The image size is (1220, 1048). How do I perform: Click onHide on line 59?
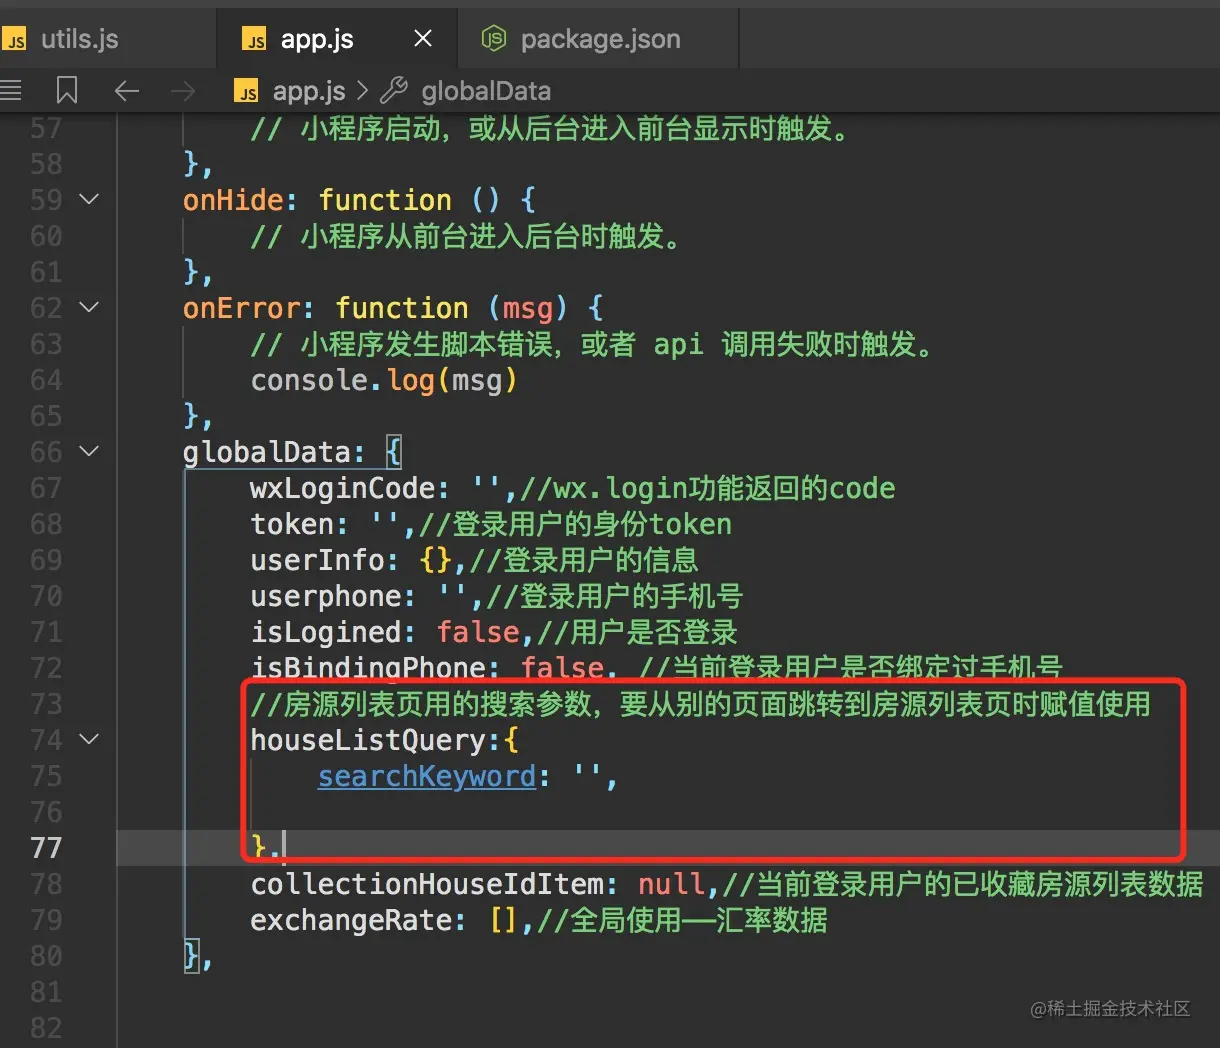pos(233,200)
